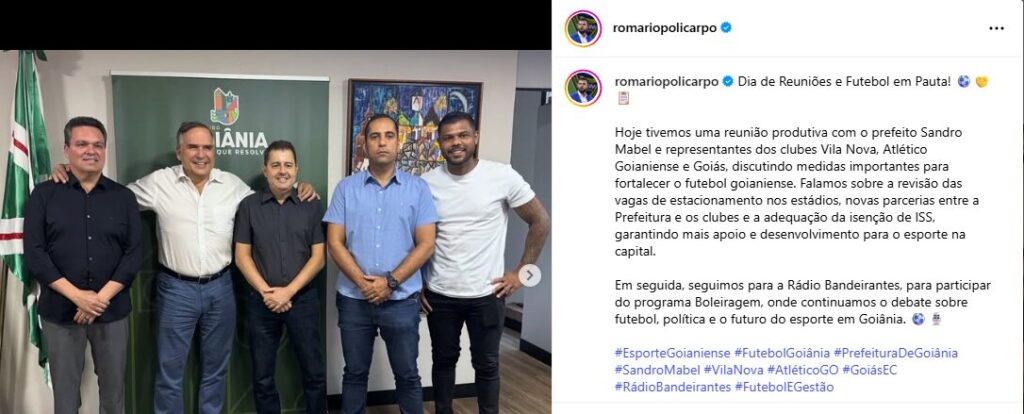Click the group photo of five men
The image size is (1024, 414).
pos(275,232)
